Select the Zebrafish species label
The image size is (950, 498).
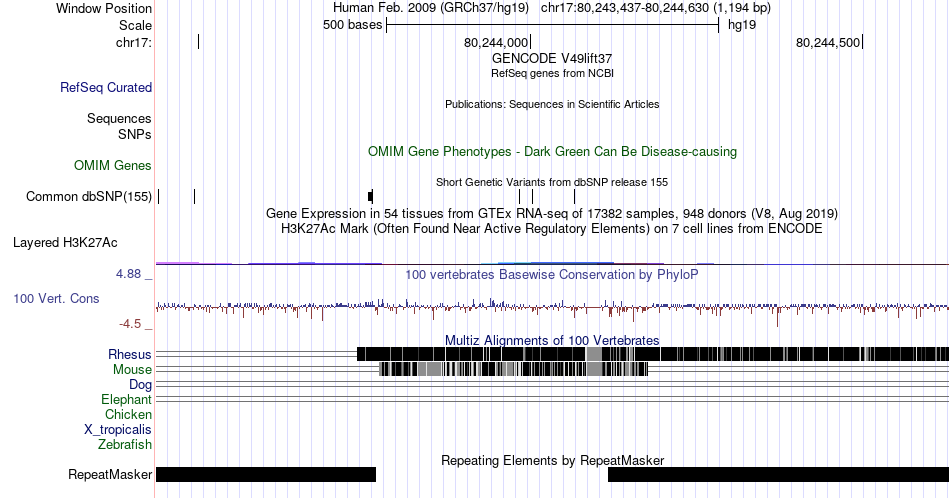pyautogui.click(x=125, y=444)
